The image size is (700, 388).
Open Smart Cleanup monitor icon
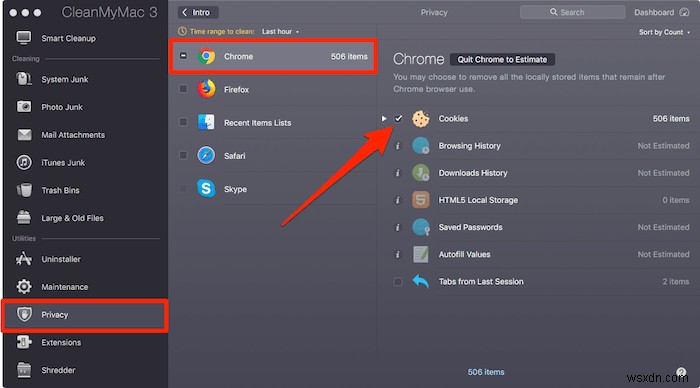pyautogui.click(x=24, y=38)
